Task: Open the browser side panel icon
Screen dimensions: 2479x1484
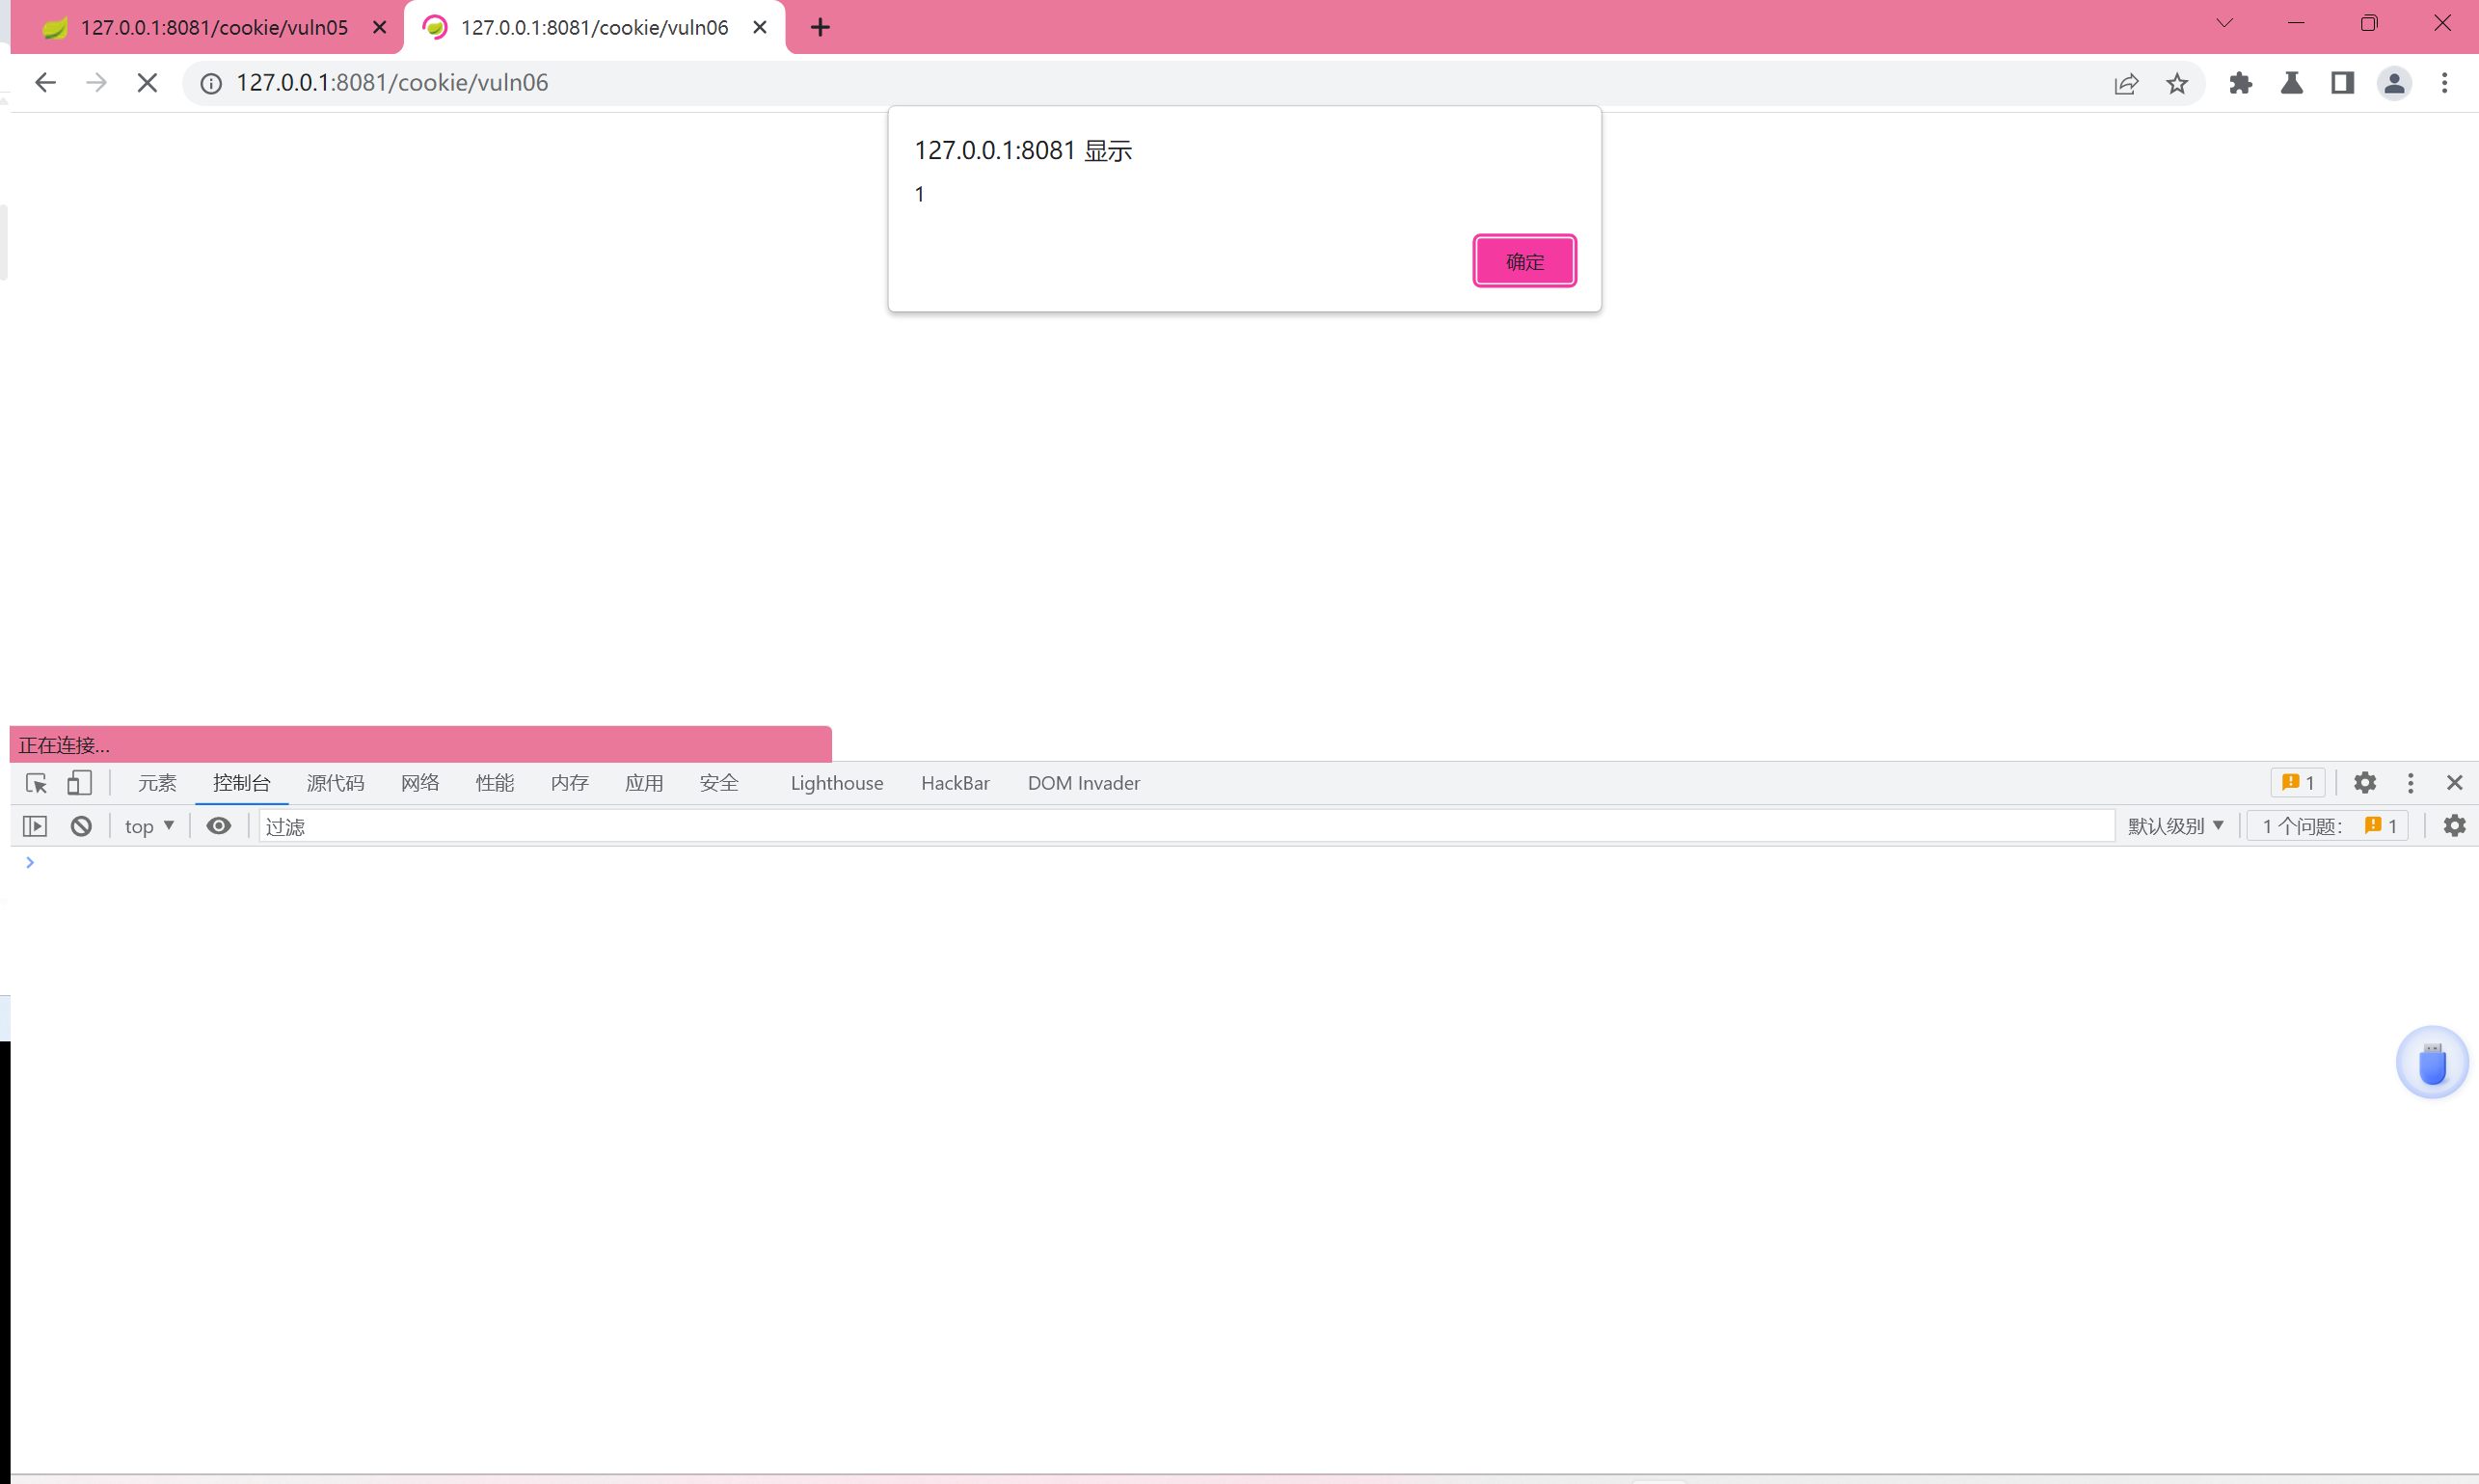Action: (2342, 83)
